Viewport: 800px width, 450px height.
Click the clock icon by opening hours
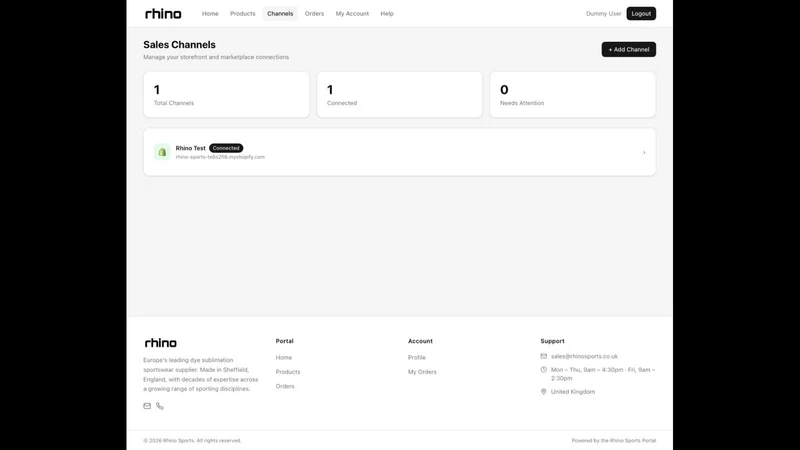(x=543, y=370)
